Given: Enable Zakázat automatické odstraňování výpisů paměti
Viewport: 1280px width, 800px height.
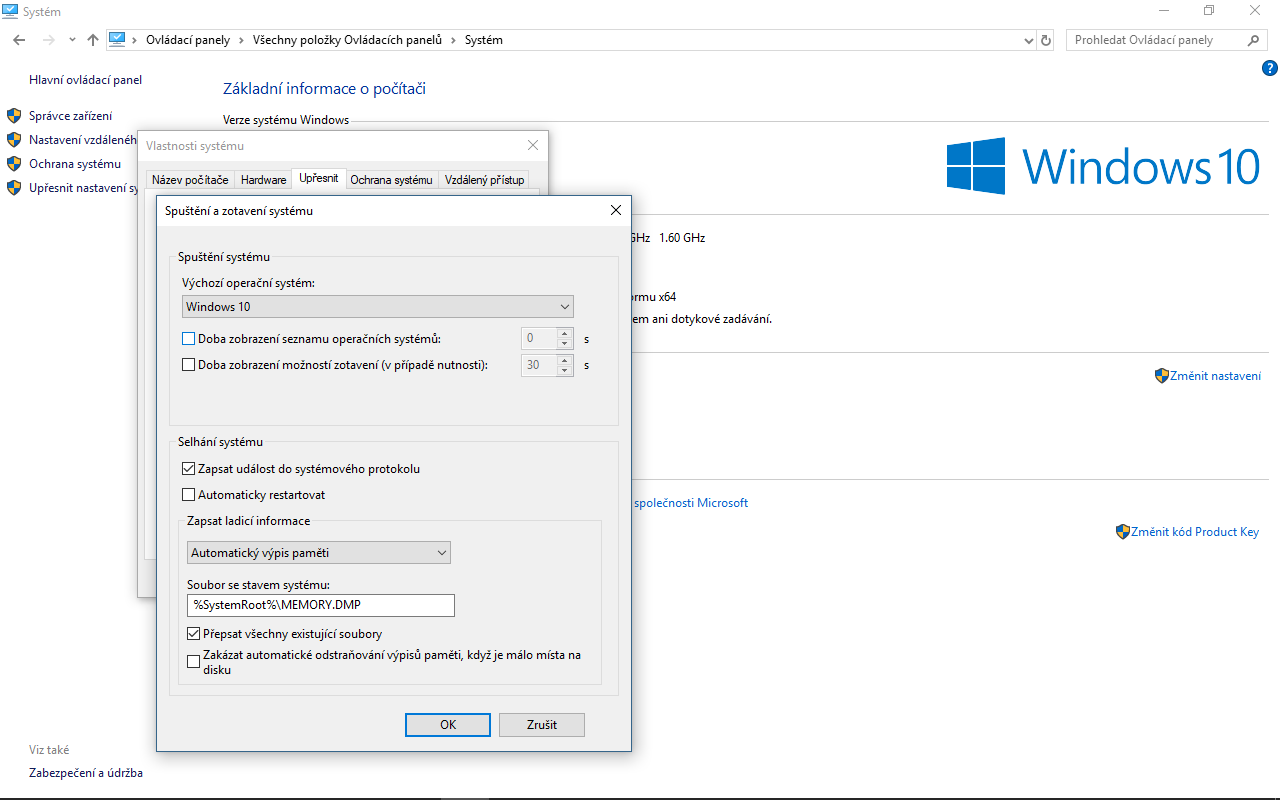Looking at the screenshot, I should tap(194, 662).
